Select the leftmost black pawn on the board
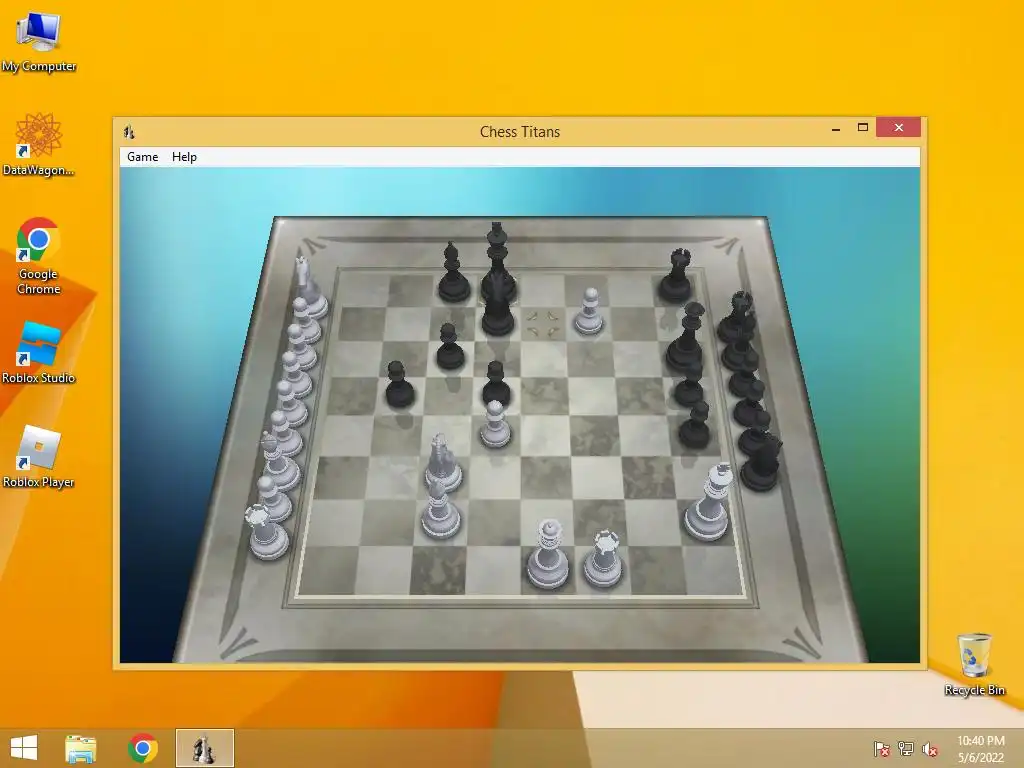Image resolution: width=1024 pixels, height=768 pixels. pyautogui.click(x=399, y=385)
